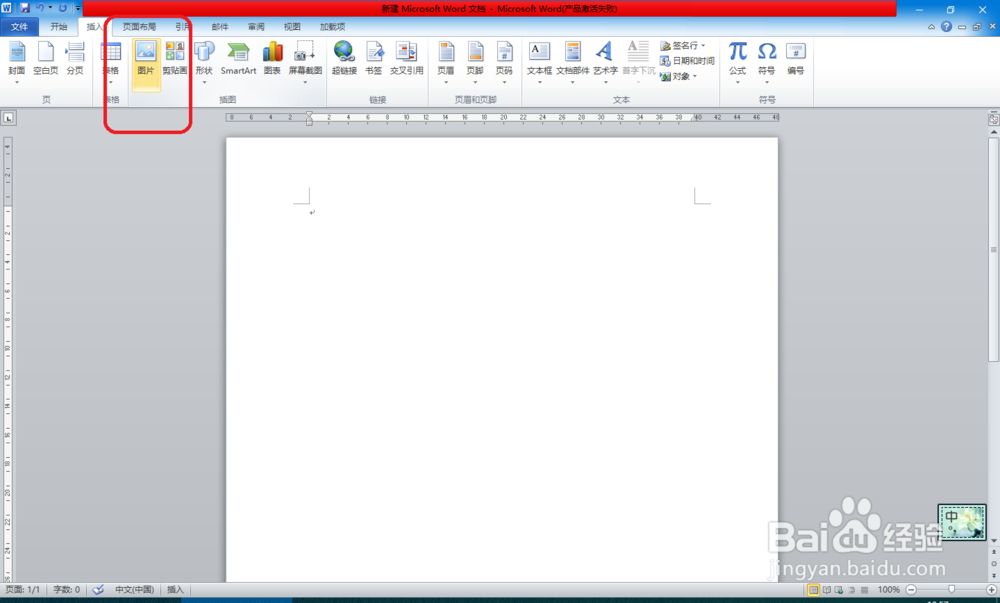Open the 100% zoom level dialog
Viewport: 1000px width, 603px height.
click(888, 590)
